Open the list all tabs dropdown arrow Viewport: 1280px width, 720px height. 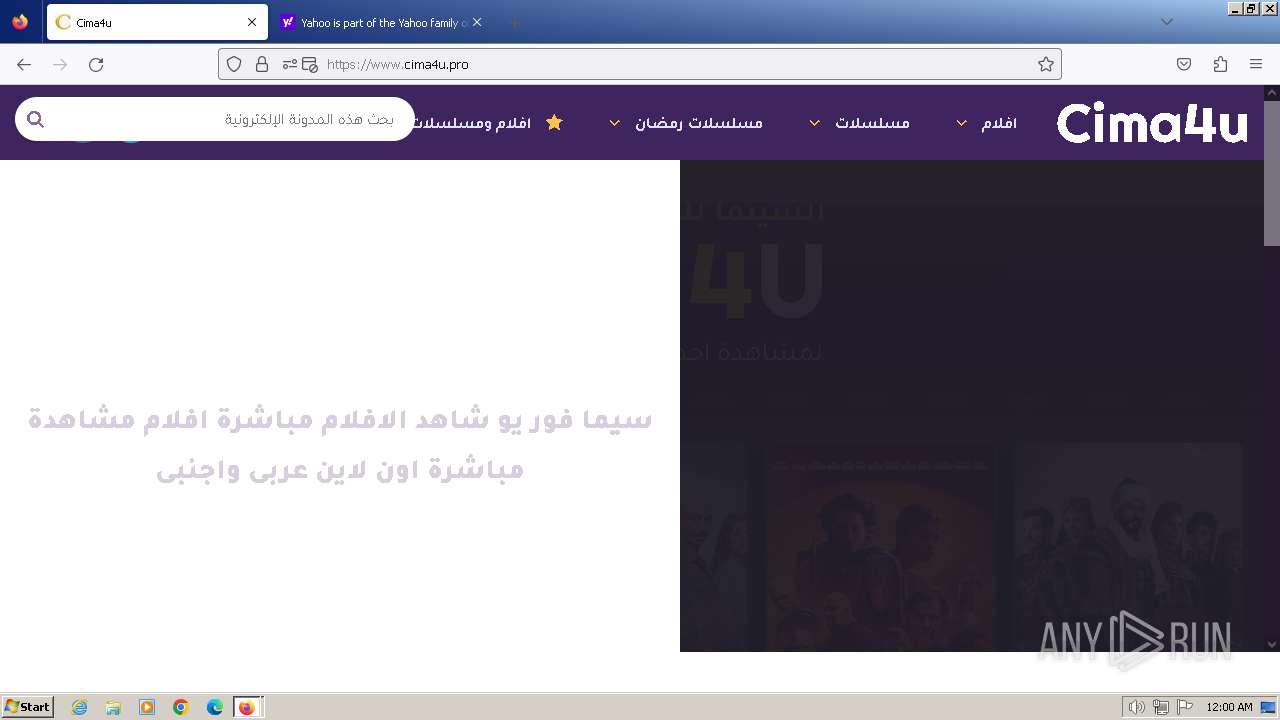(x=1167, y=22)
